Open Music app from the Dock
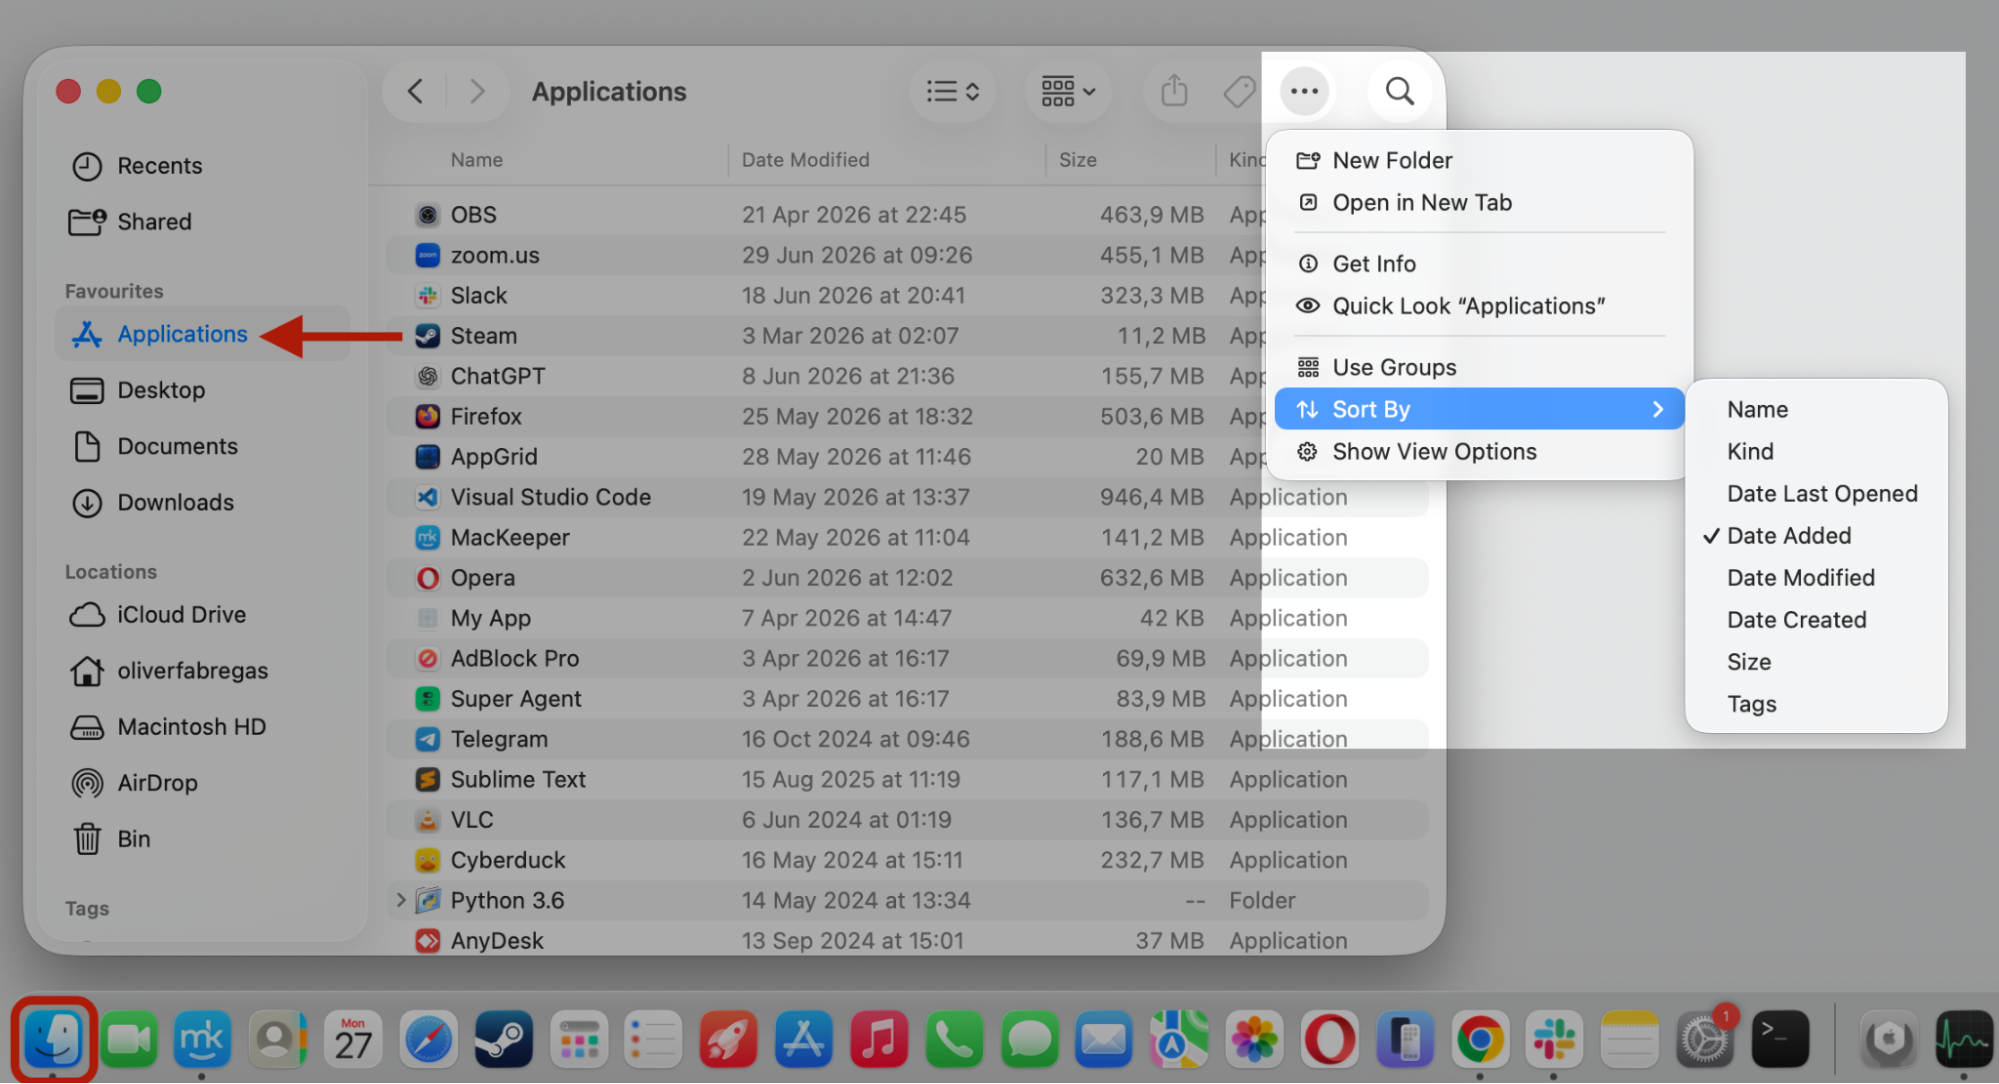This screenshot has width=1999, height=1084. 879,1041
